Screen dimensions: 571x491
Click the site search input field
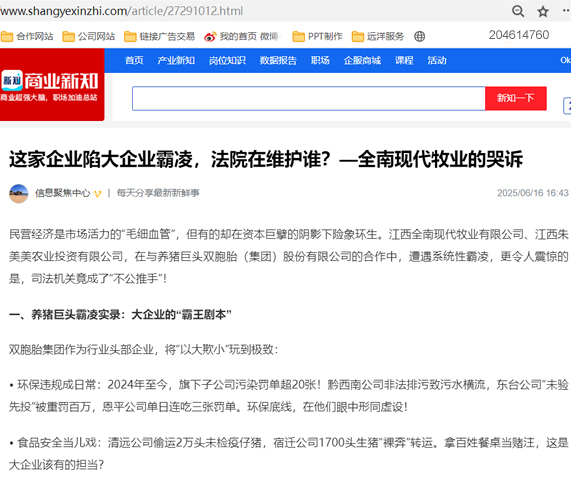click(x=309, y=98)
